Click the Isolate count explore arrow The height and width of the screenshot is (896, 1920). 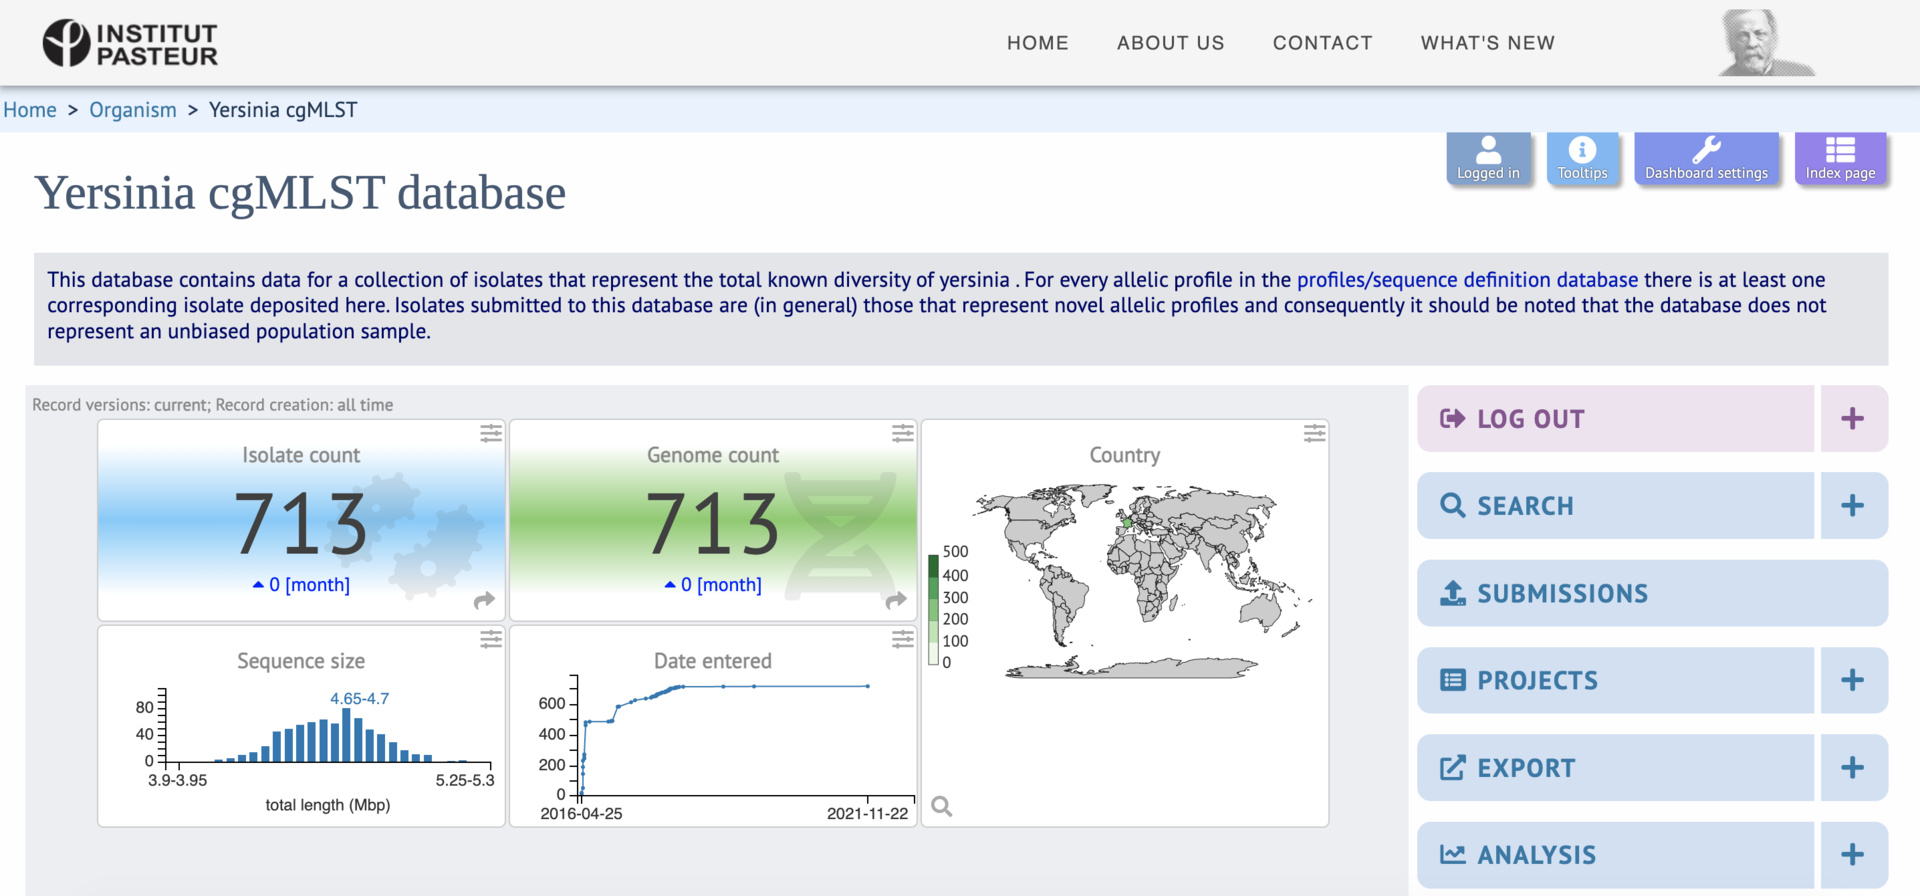point(484,600)
